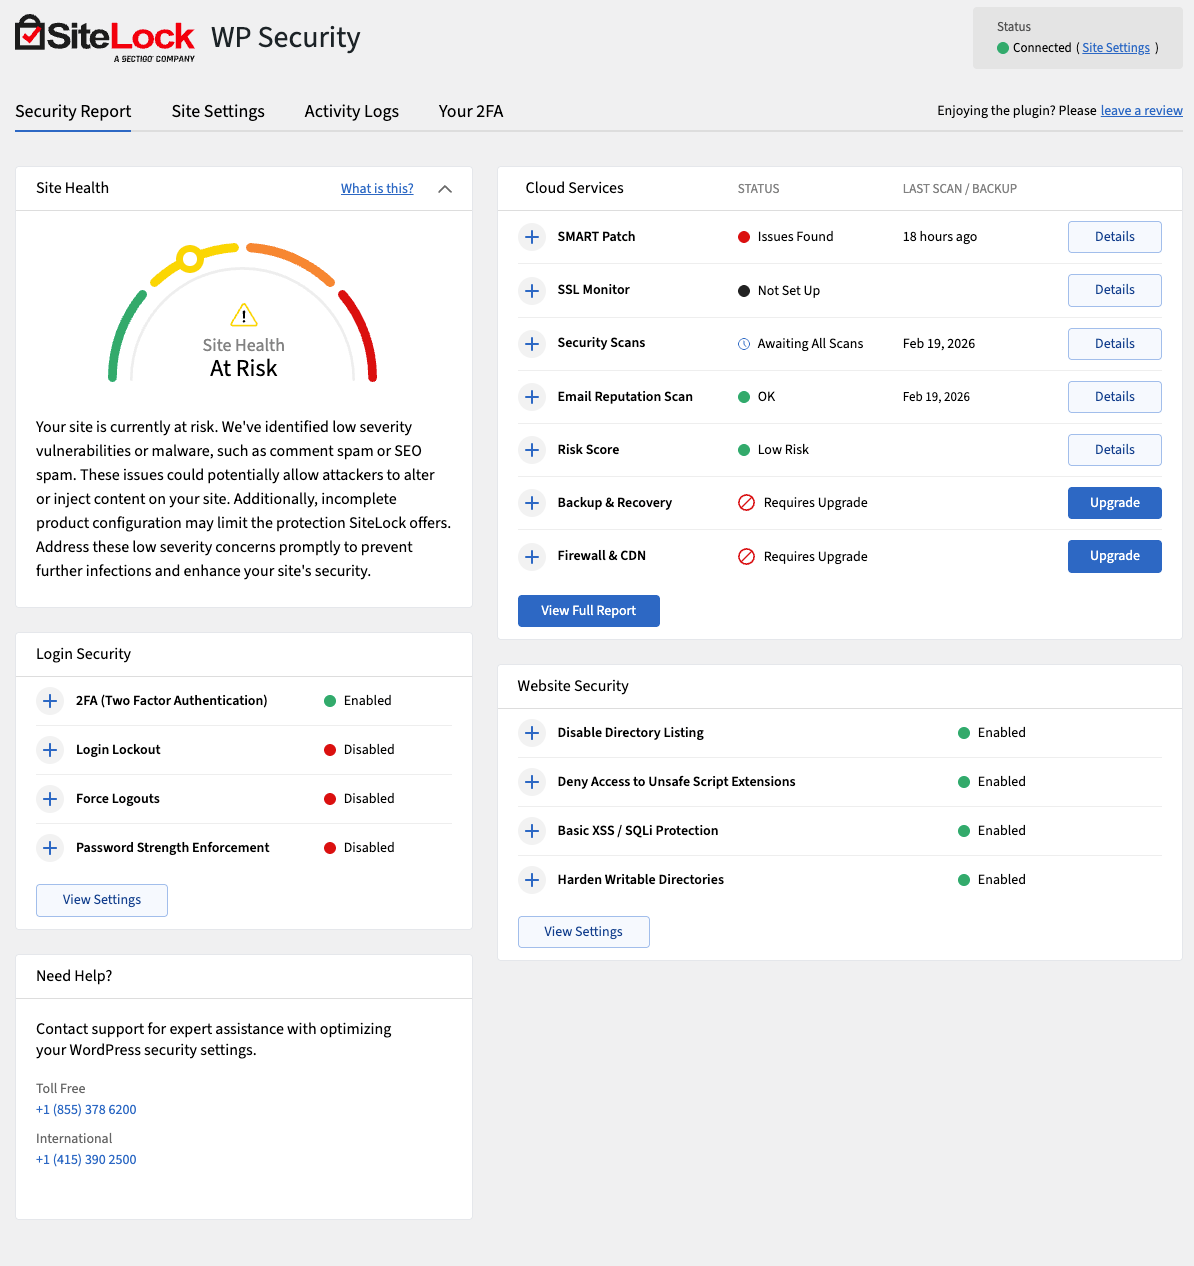The image size is (1194, 1266).
Task: Expand the Firewall & CDN row
Action: 532,556
